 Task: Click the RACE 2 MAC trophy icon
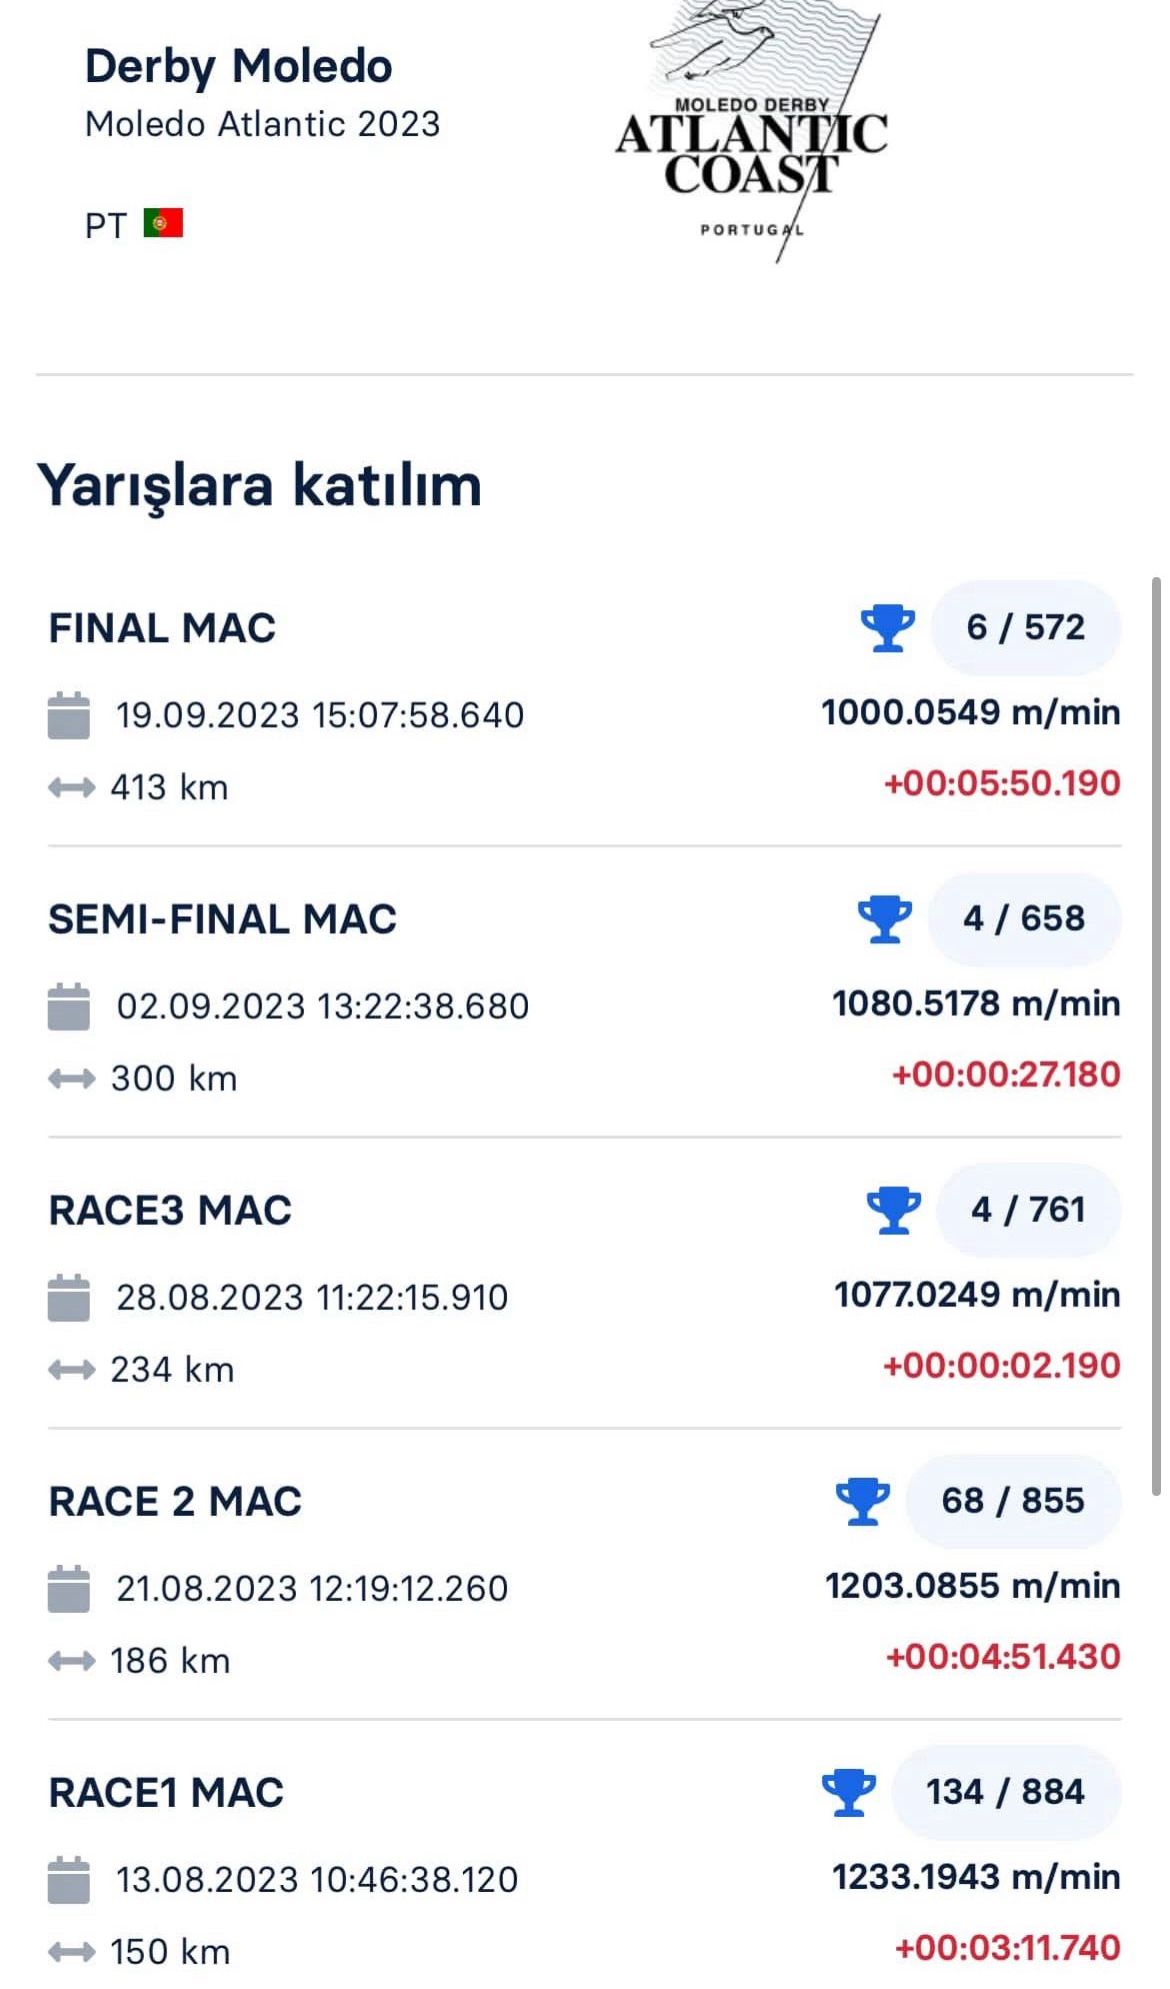[x=862, y=1501]
